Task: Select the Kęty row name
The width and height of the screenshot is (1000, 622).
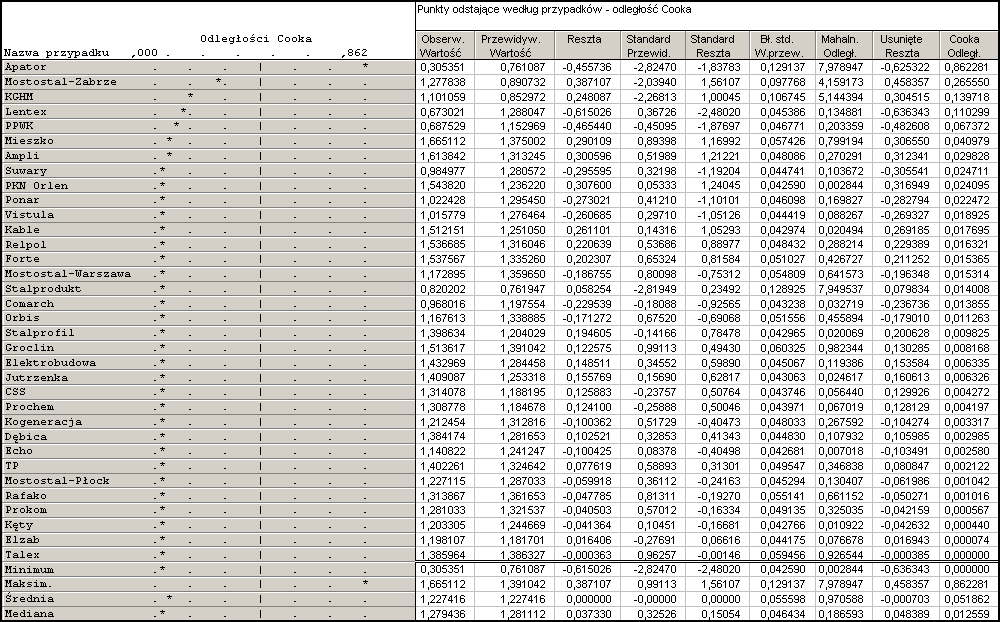Action: point(18,525)
